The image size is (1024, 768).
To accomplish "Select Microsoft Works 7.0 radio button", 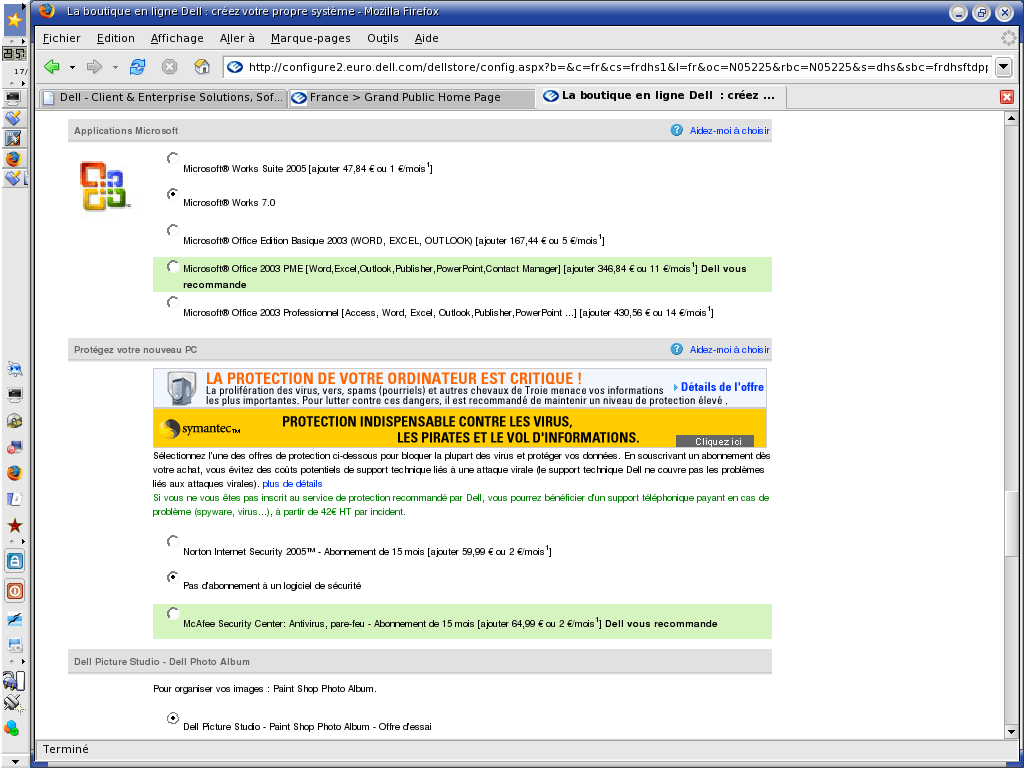I will [x=172, y=193].
